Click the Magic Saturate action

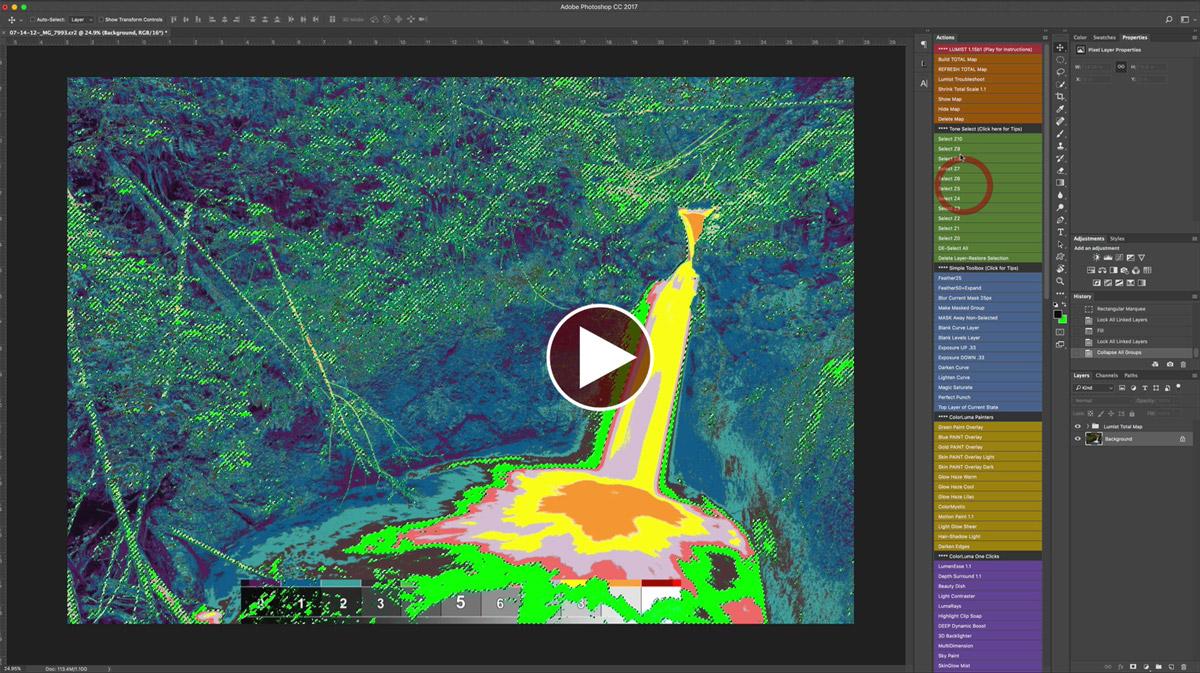pyautogui.click(x=955, y=387)
